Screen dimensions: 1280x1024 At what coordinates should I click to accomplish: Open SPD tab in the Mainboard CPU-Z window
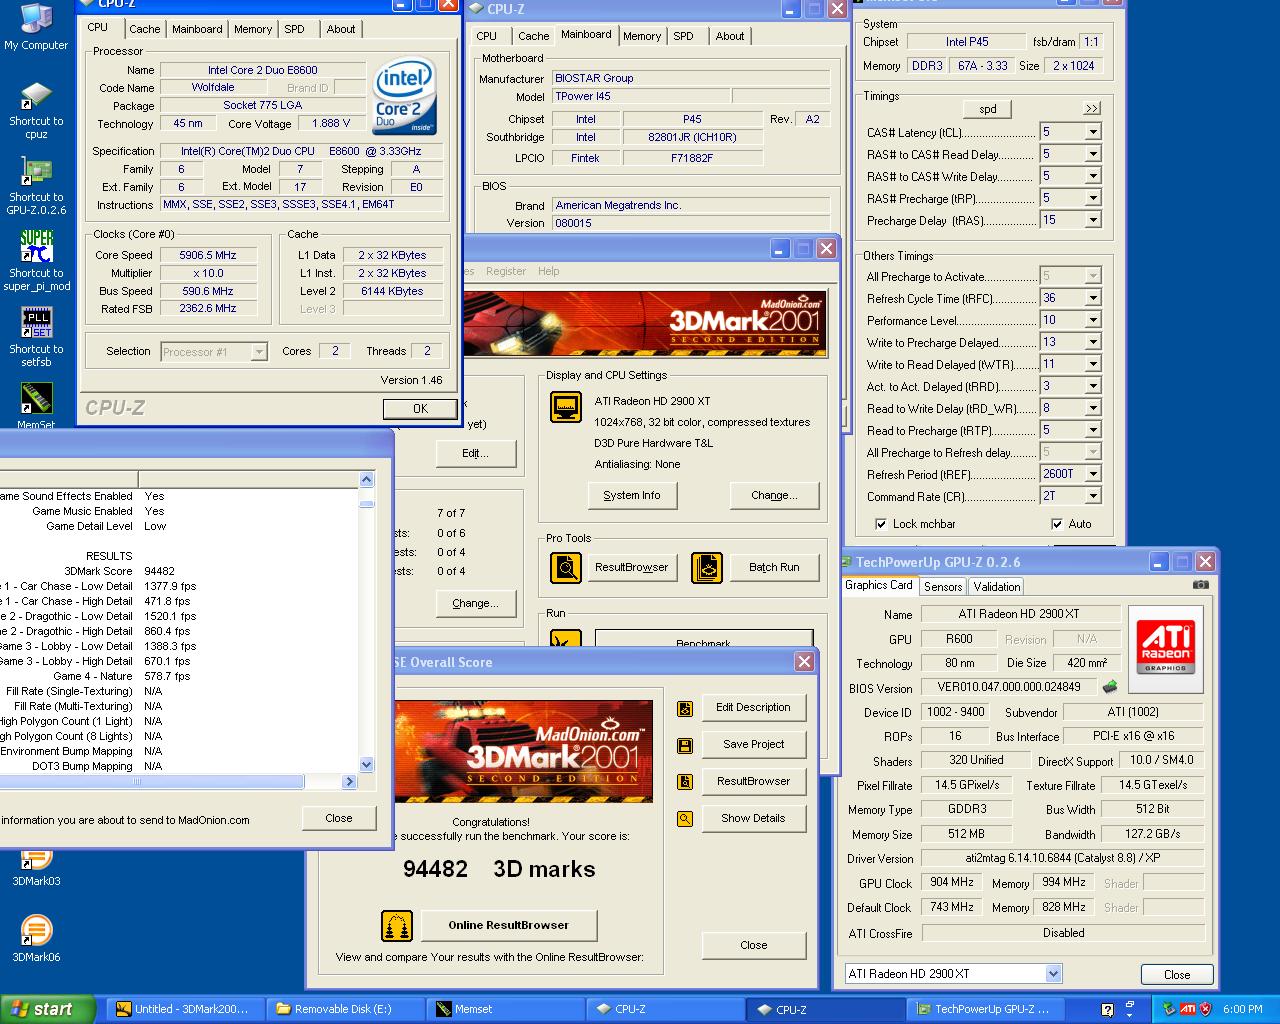[683, 36]
